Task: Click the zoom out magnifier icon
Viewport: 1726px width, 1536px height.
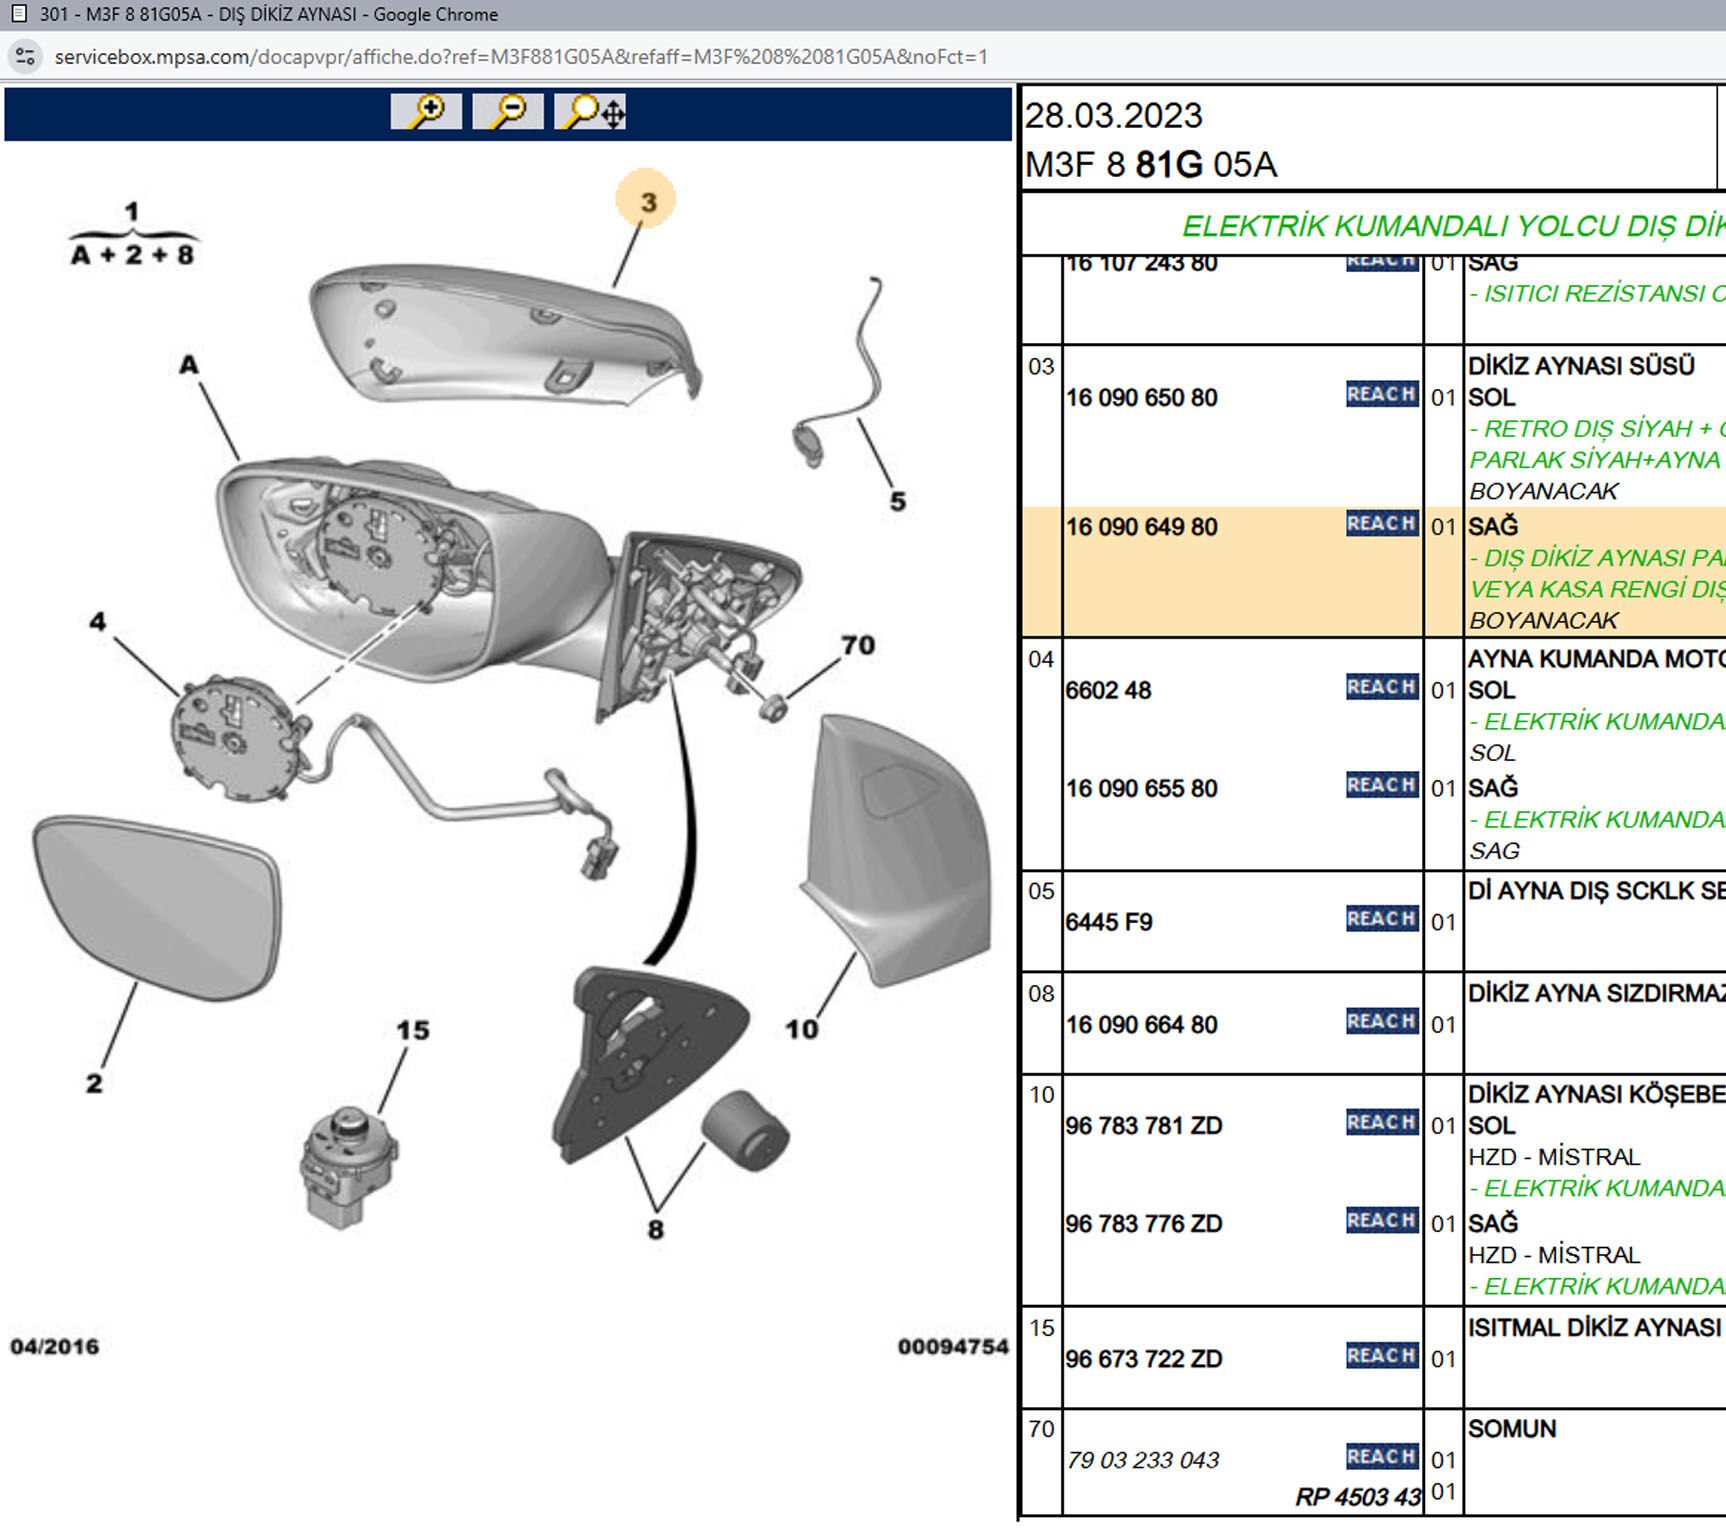Action: [508, 111]
